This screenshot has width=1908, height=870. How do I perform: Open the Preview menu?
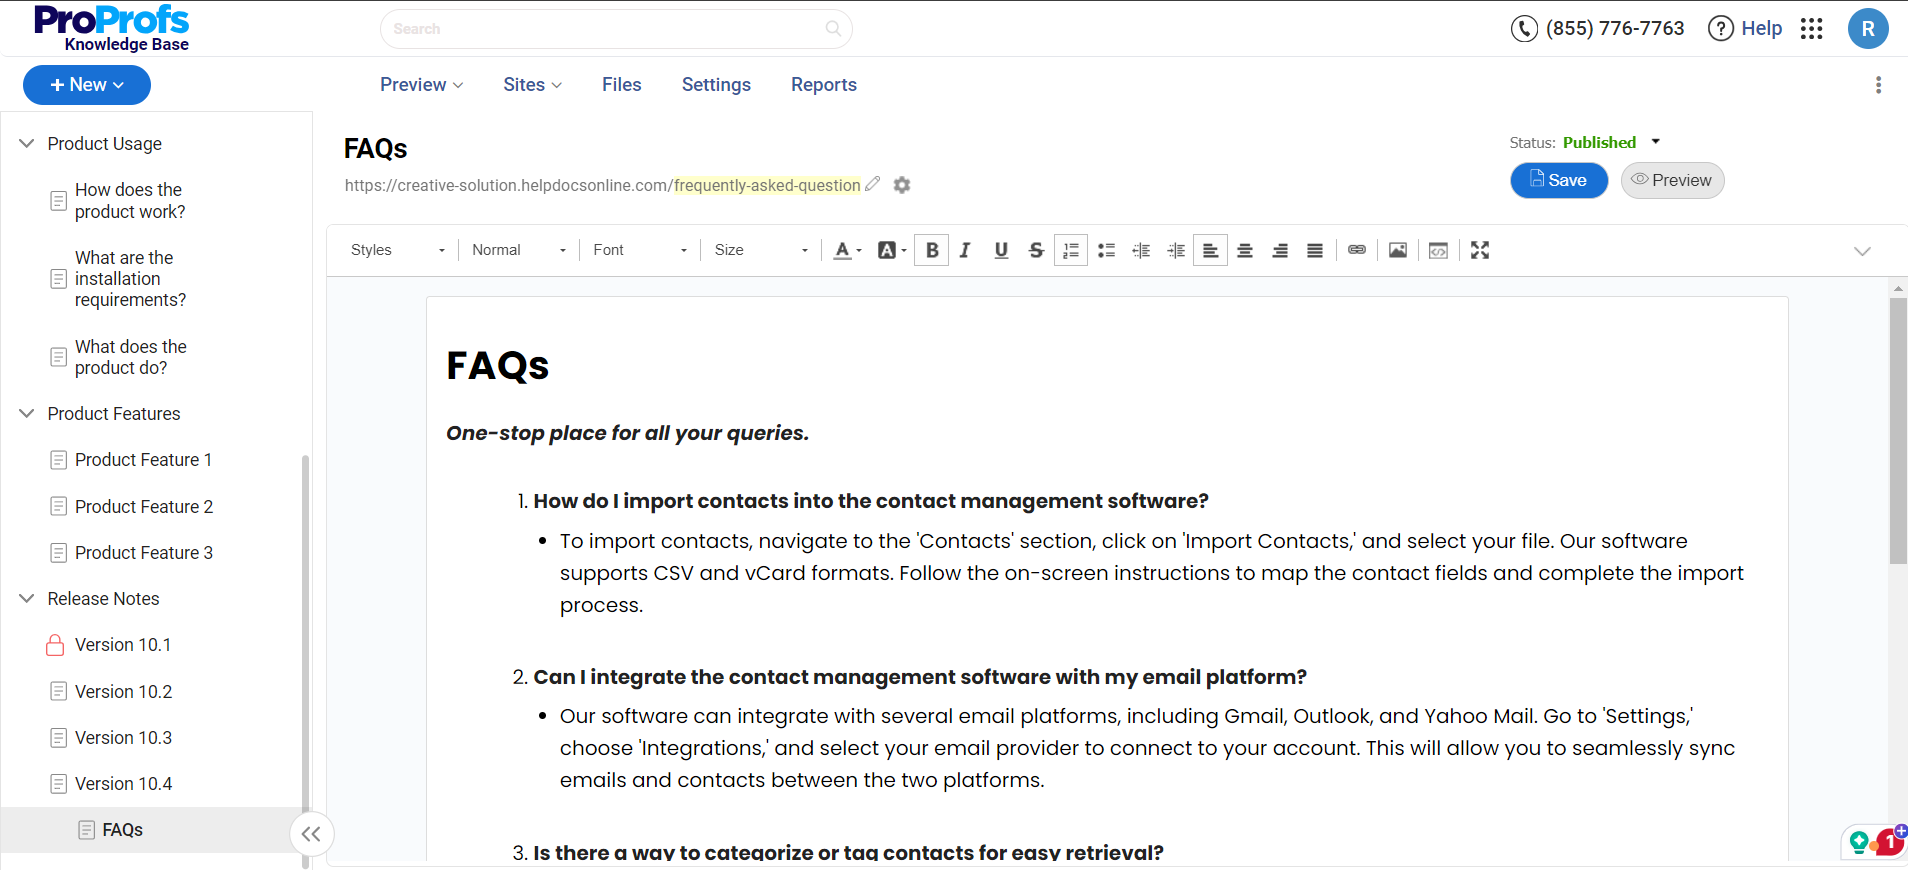[422, 85]
